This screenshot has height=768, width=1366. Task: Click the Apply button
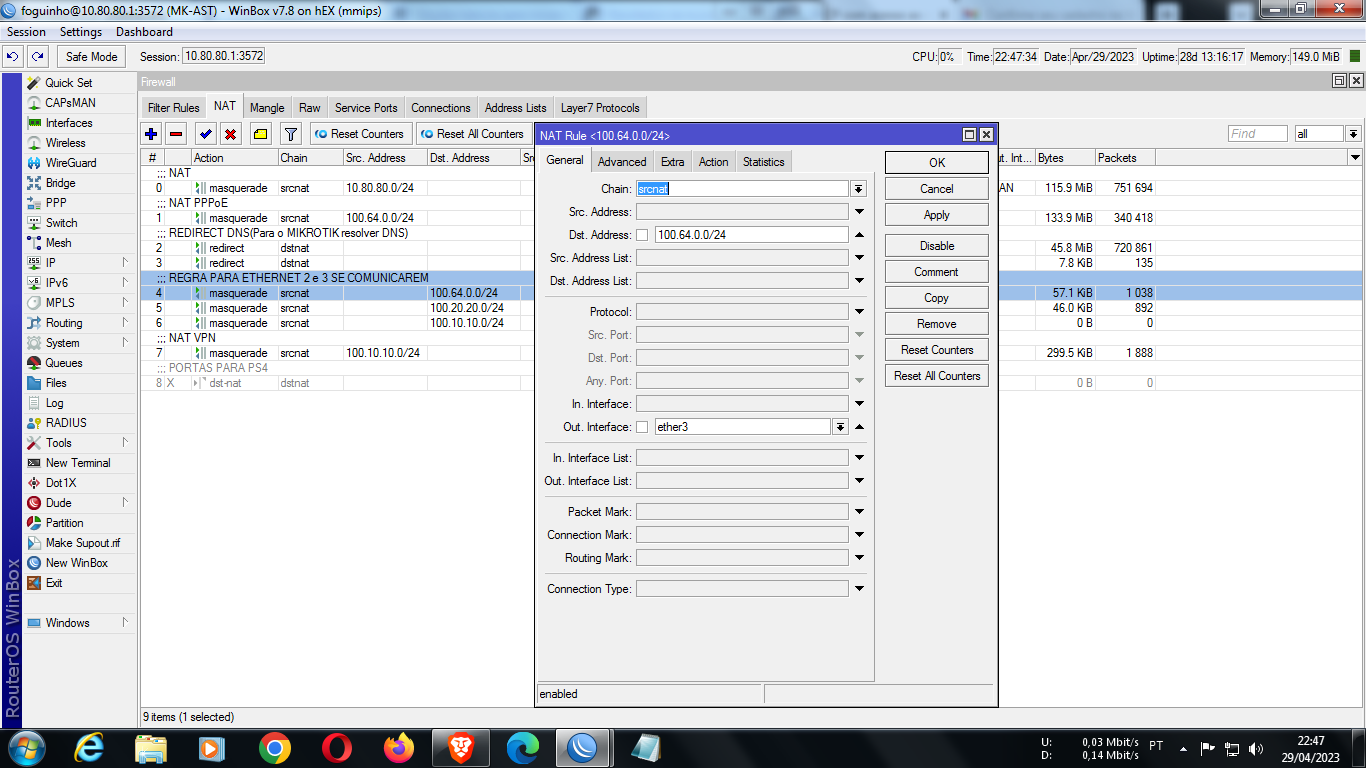(937, 215)
